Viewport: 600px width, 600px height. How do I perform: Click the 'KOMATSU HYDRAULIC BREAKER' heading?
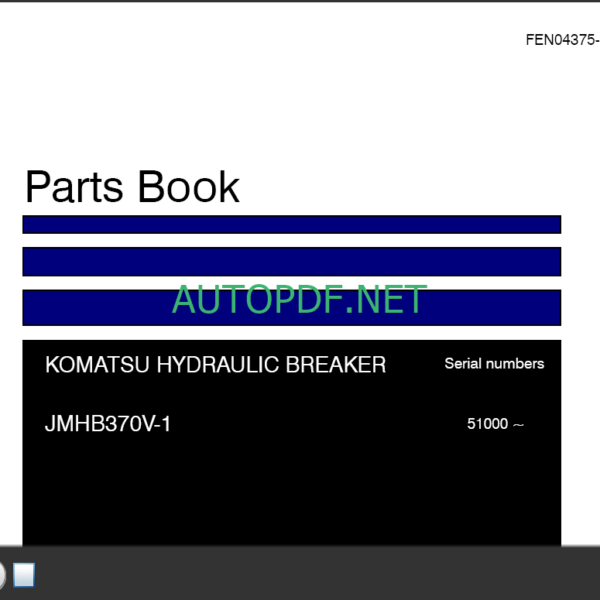215,365
